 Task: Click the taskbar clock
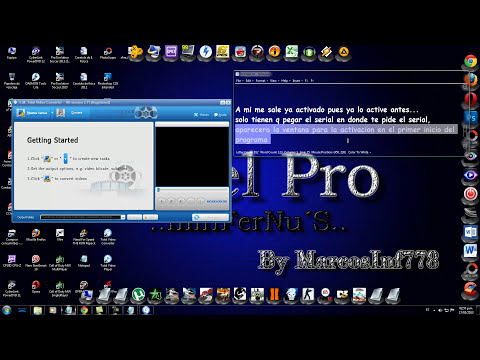point(466,310)
